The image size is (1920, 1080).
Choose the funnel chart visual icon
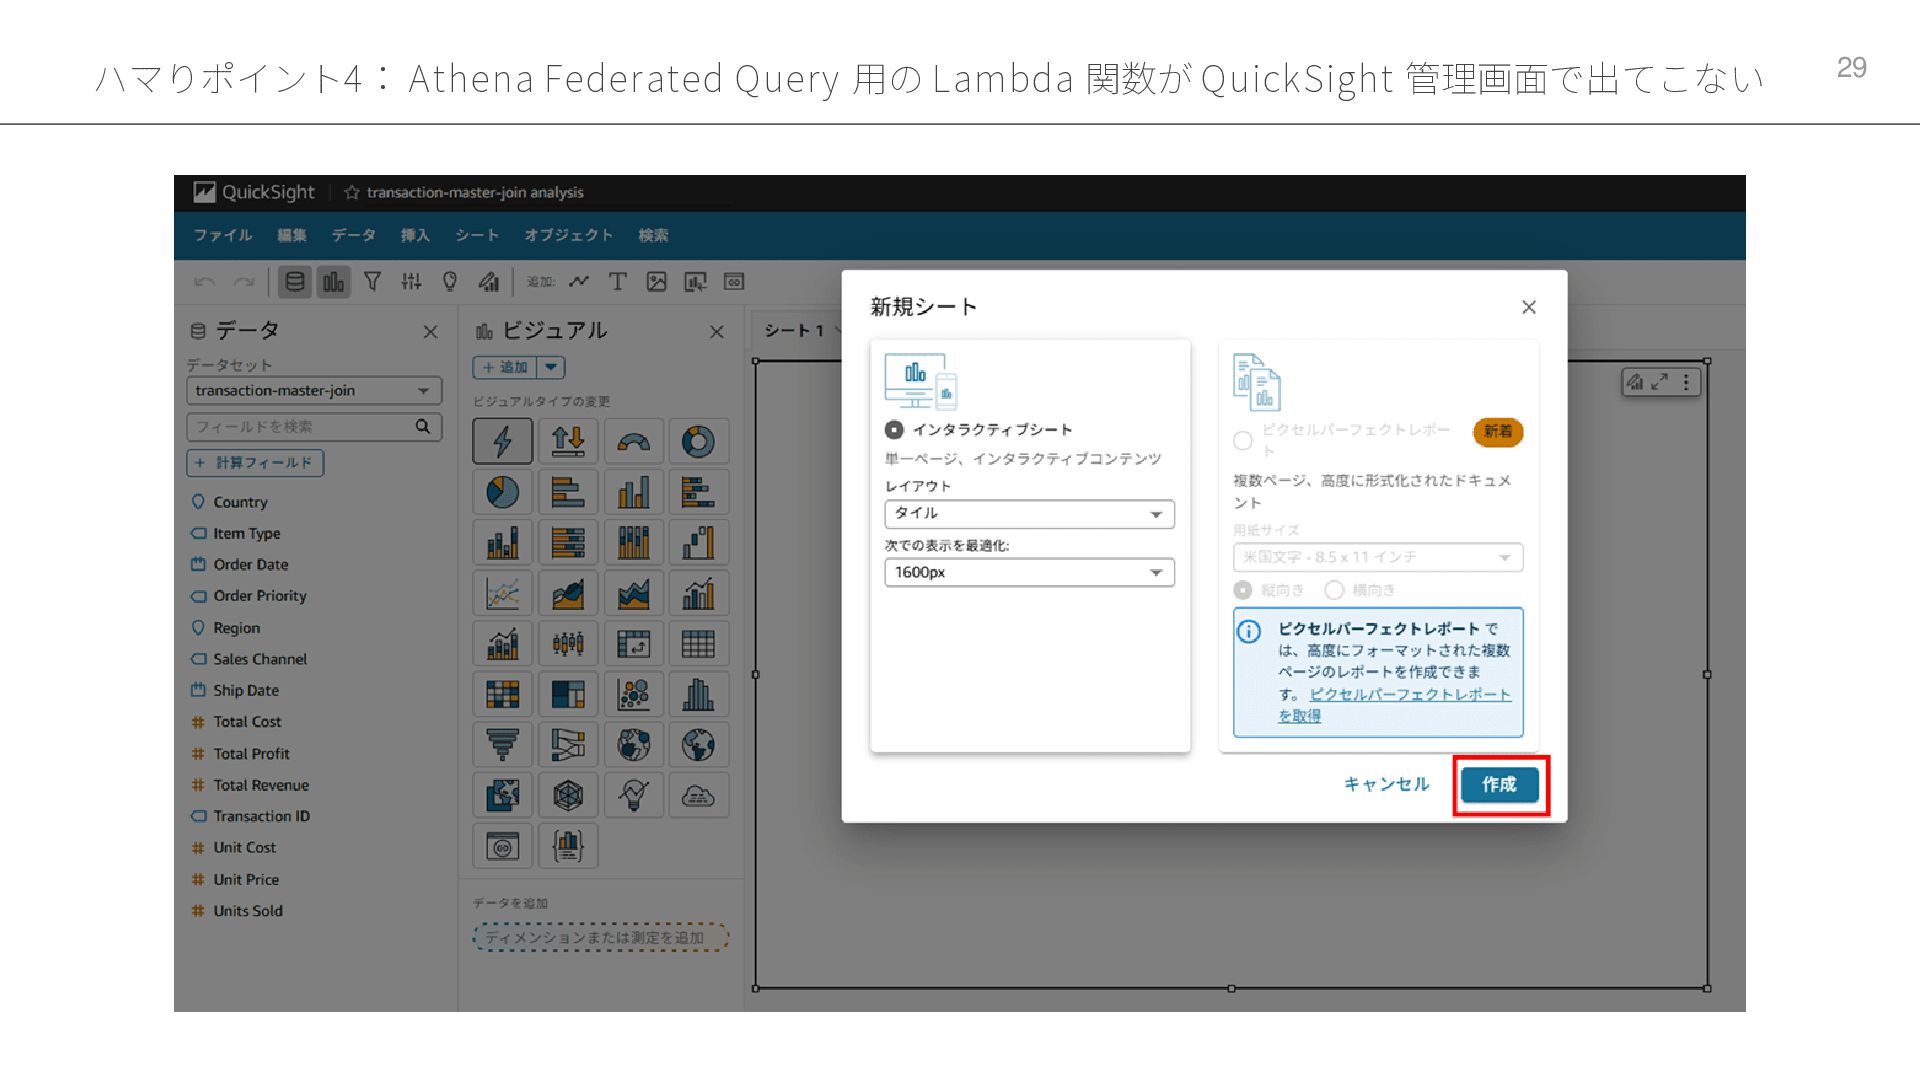[502, 745]
